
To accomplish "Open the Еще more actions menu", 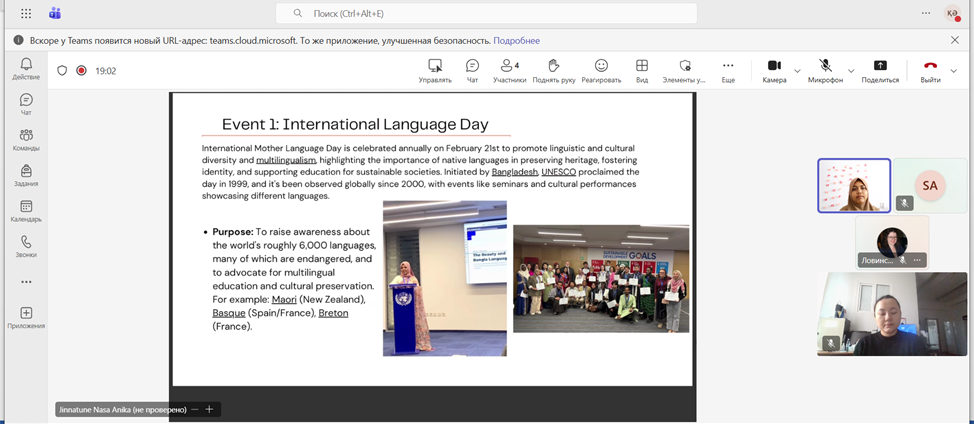I will (x=728, y=70).
